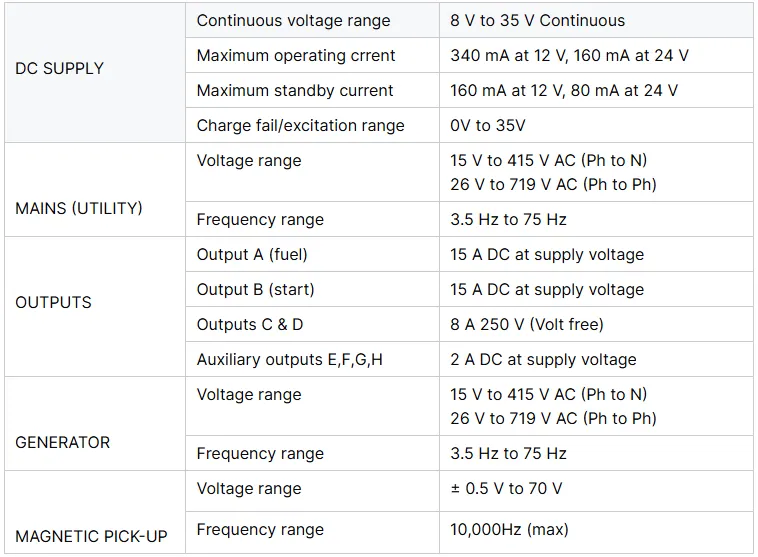Click the Maximum standby current label
Viewport: 758px width, 557px height.
coord(295,90)
